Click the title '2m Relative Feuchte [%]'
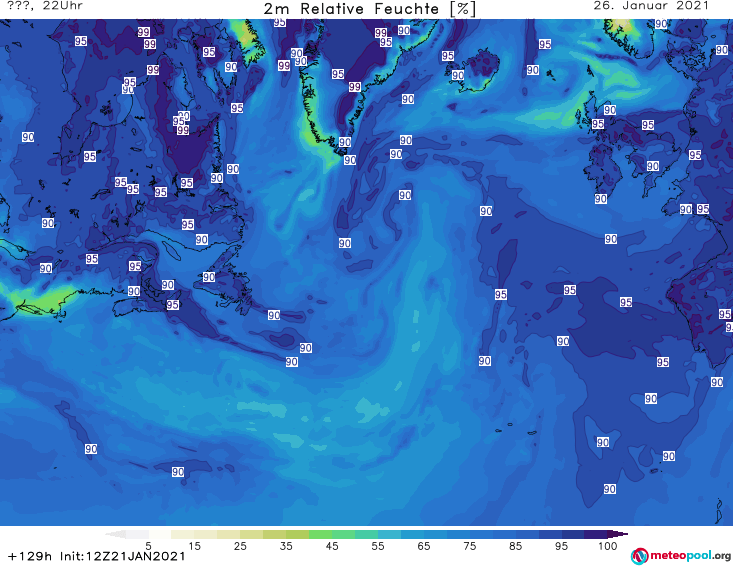The width and height of the screenshot is (733, 566). [x=370, y=9]
